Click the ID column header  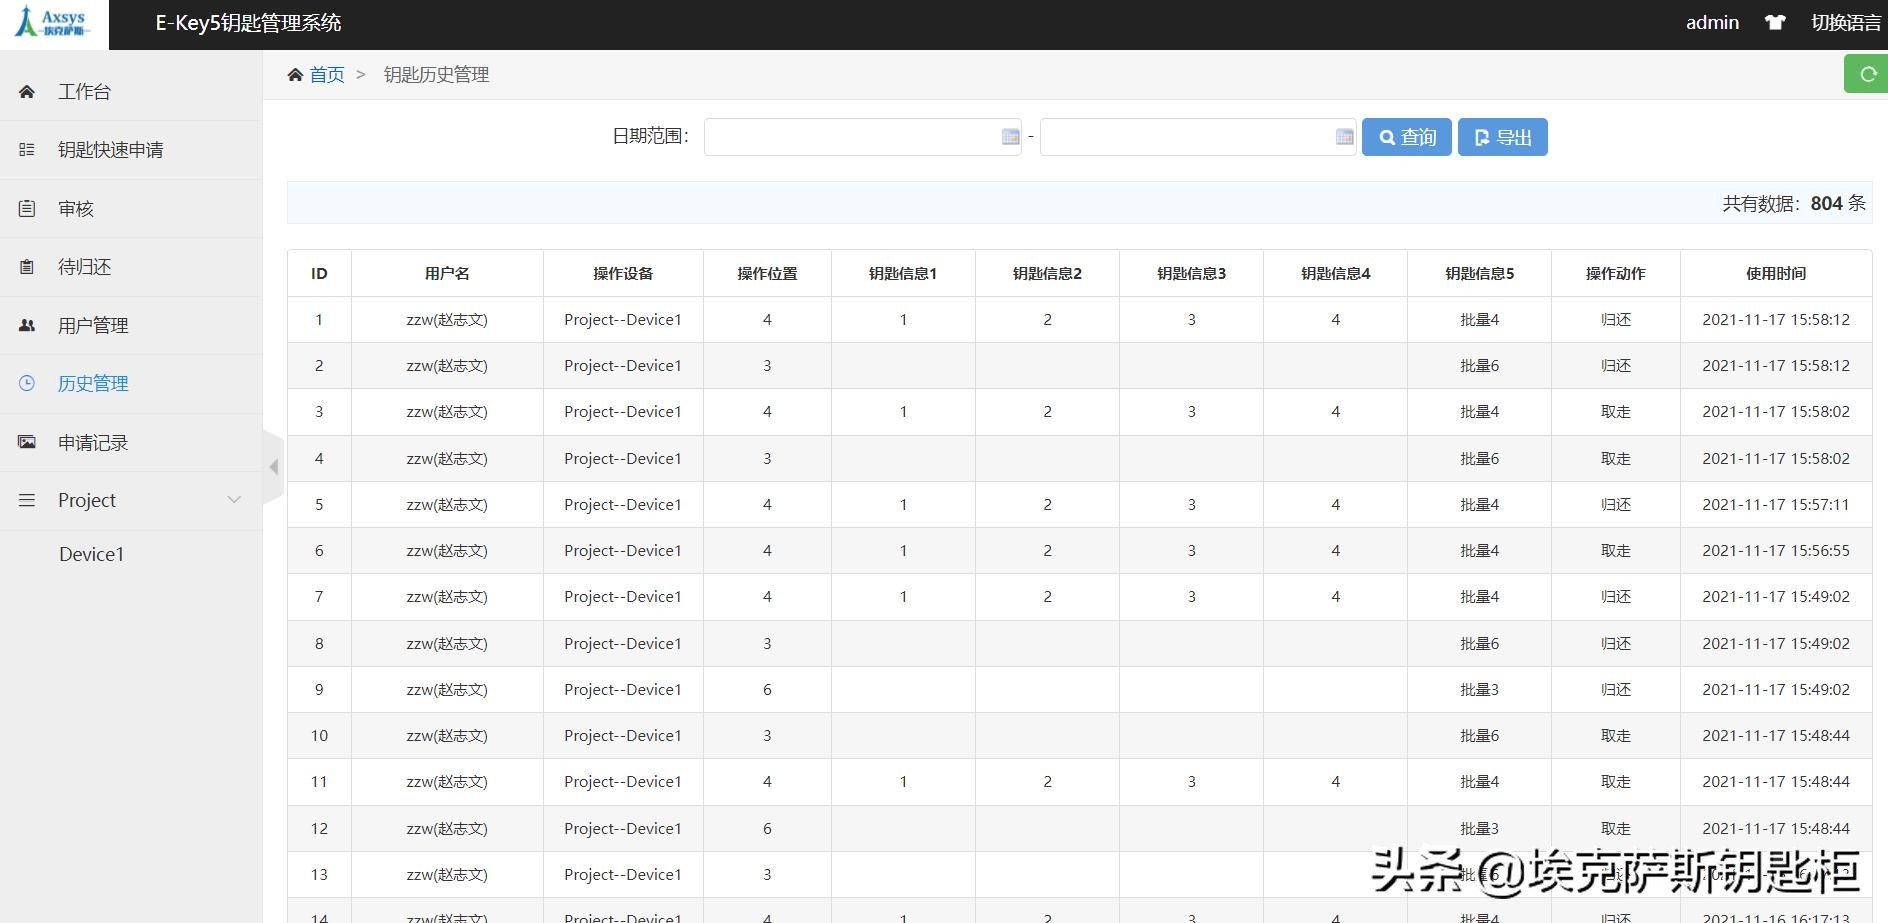[x=319, y=274]
